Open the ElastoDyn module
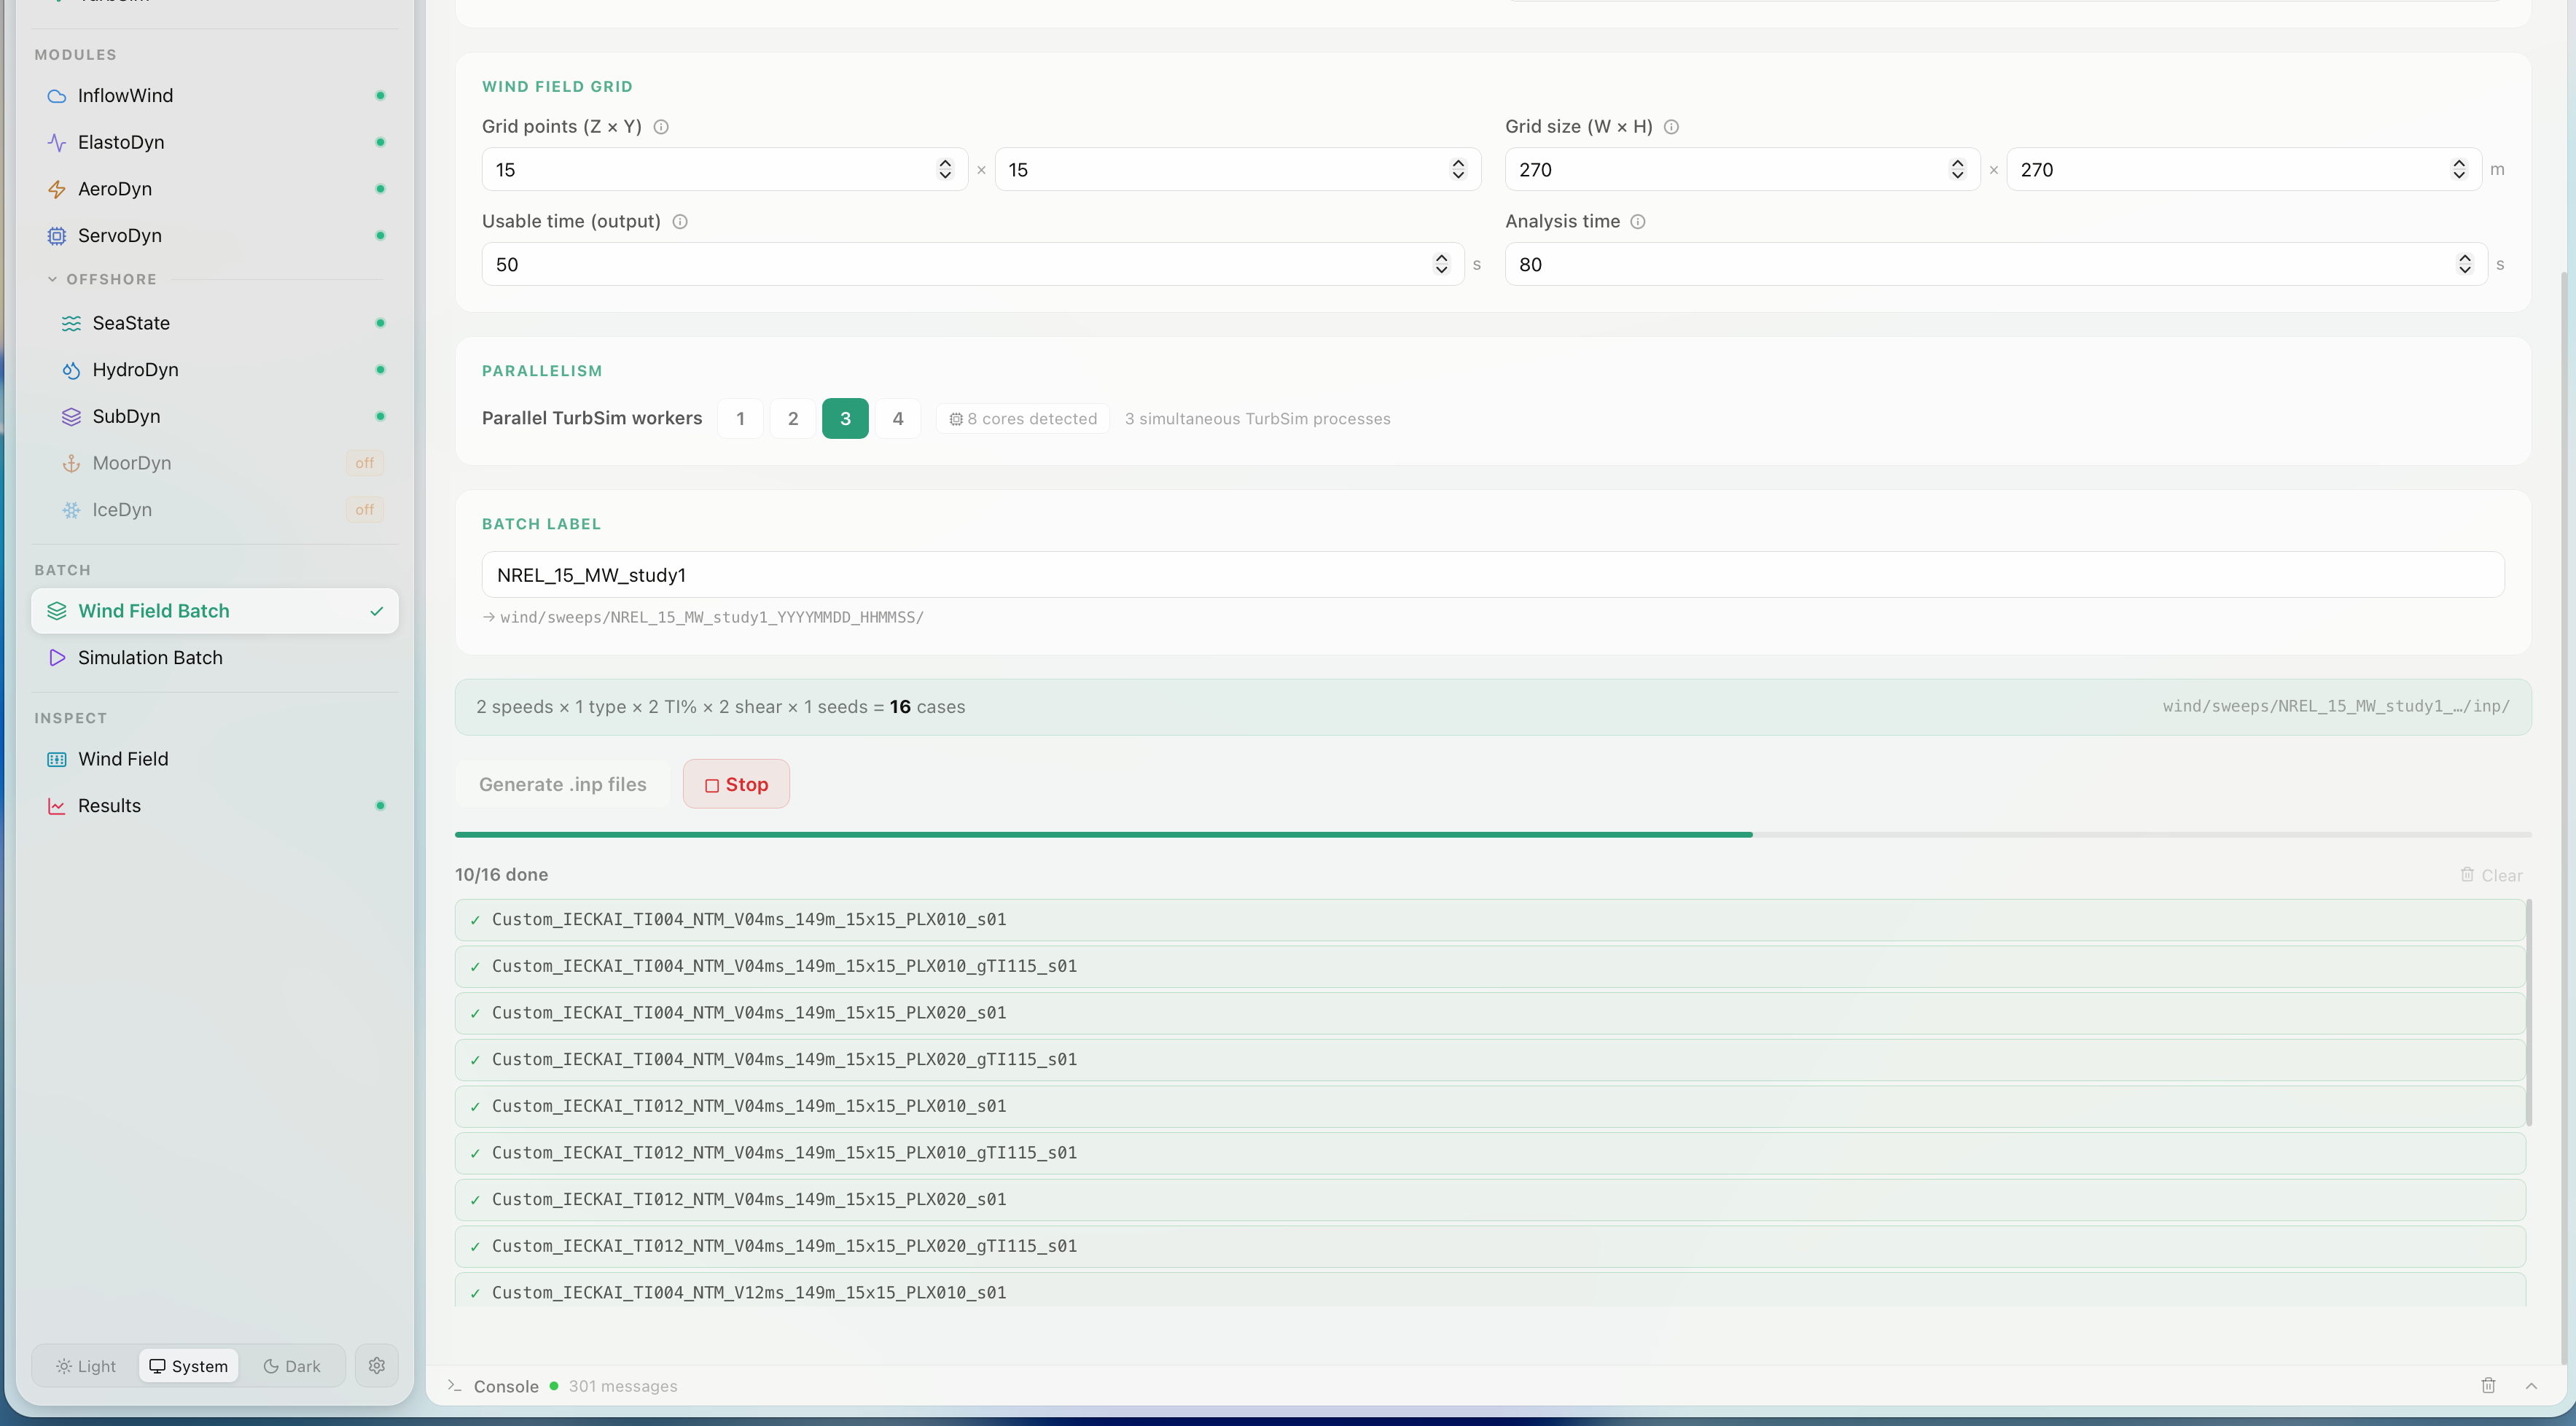2576x1426 pixels. point(214,142)
